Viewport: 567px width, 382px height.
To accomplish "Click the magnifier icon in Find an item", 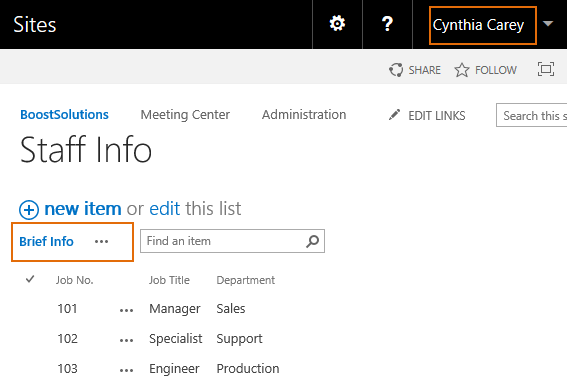I will [312, 241].
